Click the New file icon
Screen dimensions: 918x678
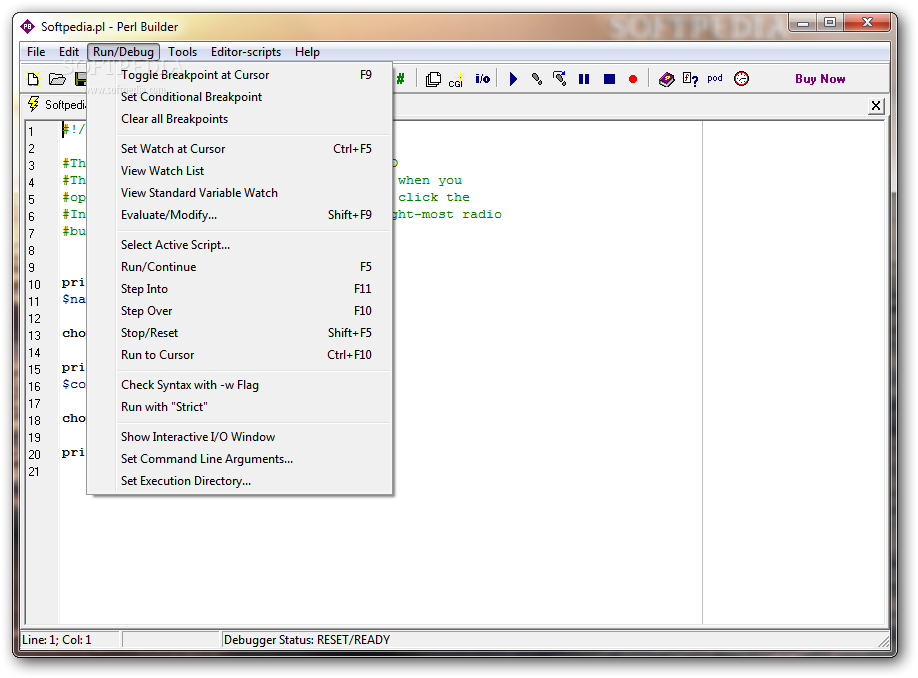33,79
